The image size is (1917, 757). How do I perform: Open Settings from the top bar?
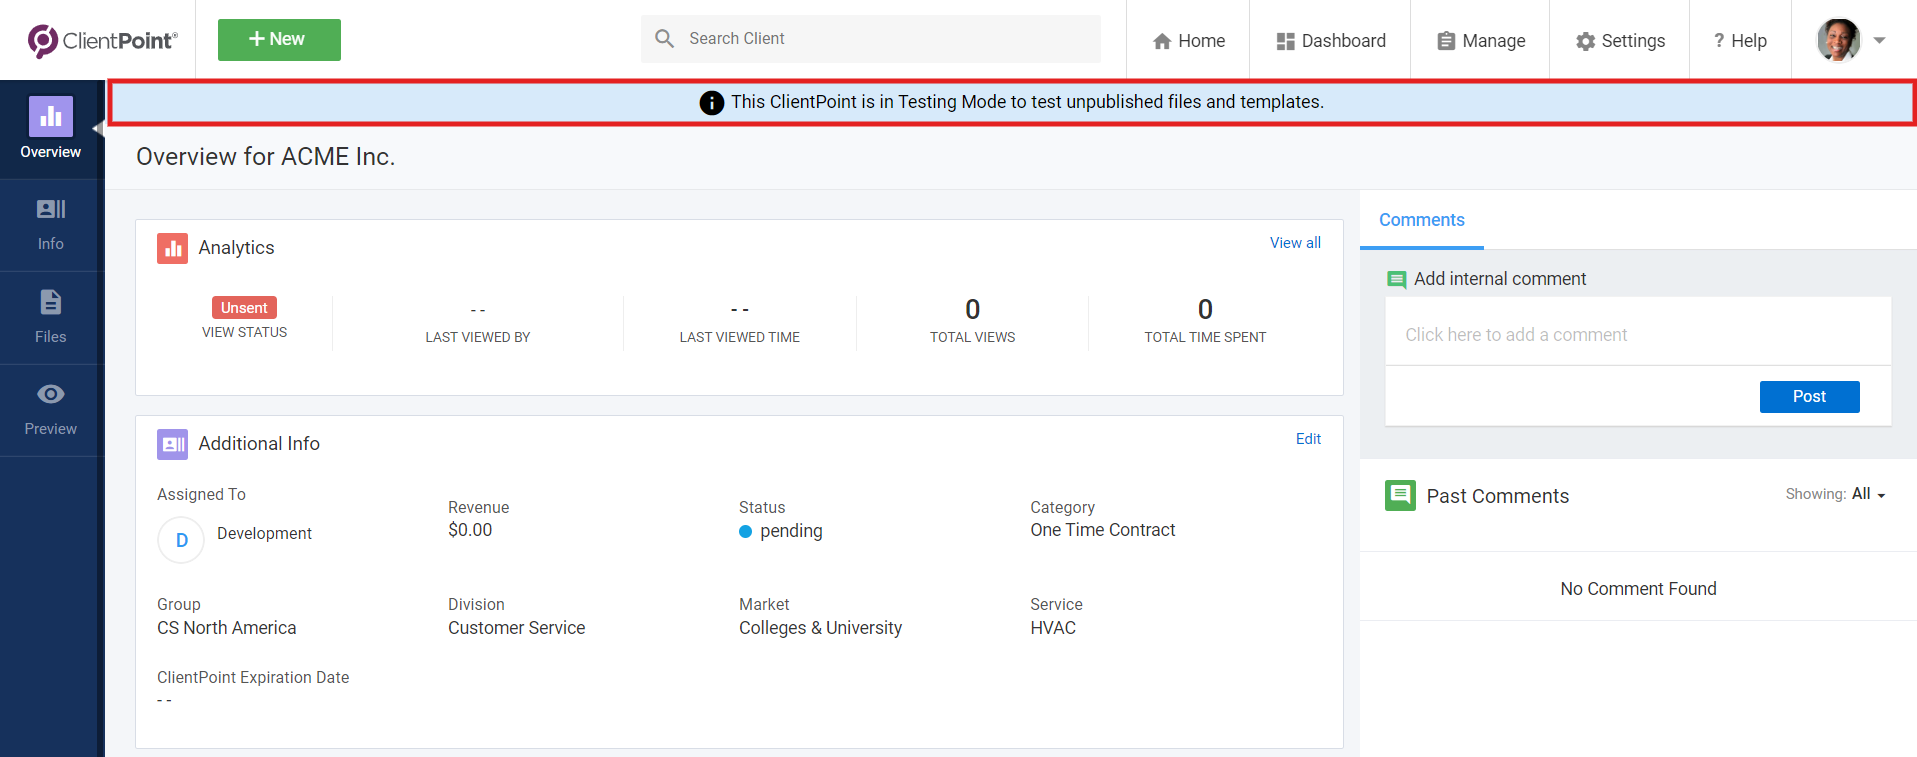[1620, 41]
